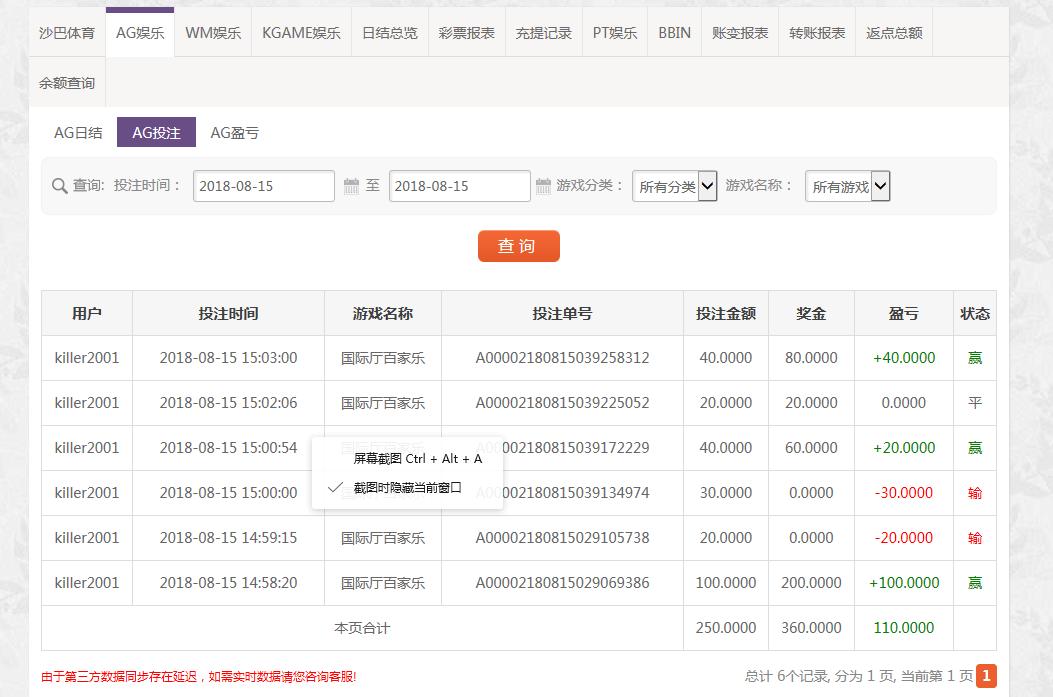1053x697 pixels.
Task: Go to the 余额查询 tab
Action: (x=67, y=83)
